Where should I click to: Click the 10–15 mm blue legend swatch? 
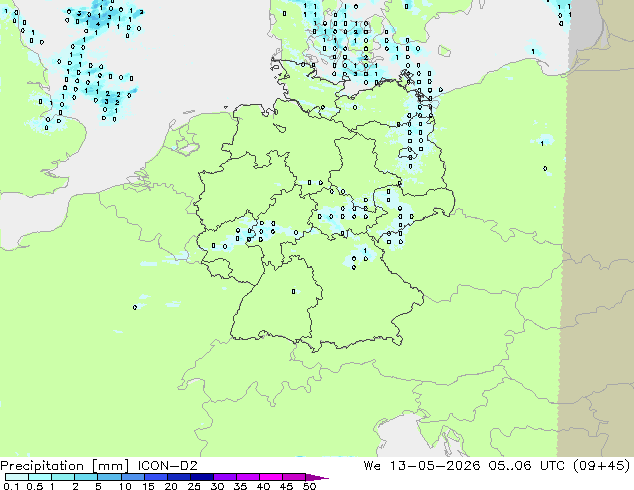(x=133, y=477)
